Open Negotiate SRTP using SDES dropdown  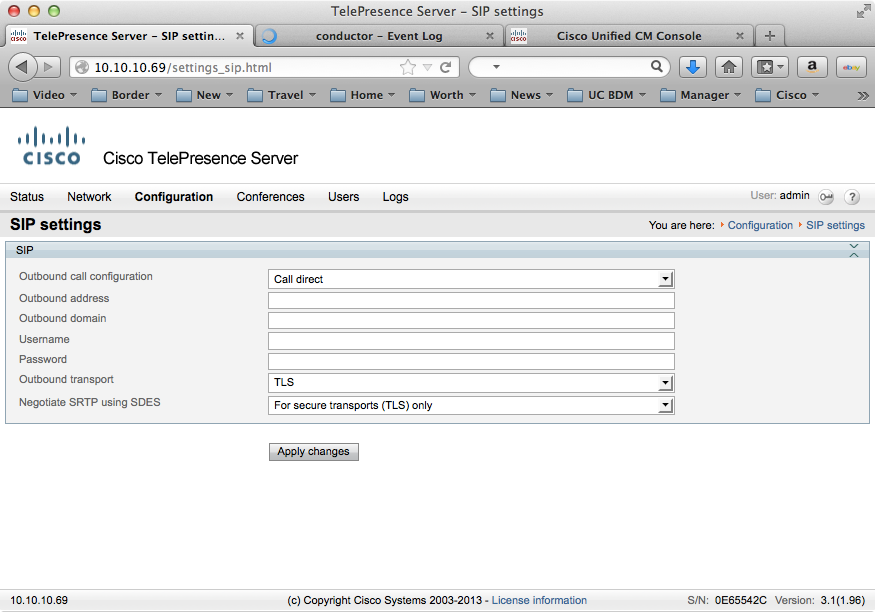tap(471, 405)
